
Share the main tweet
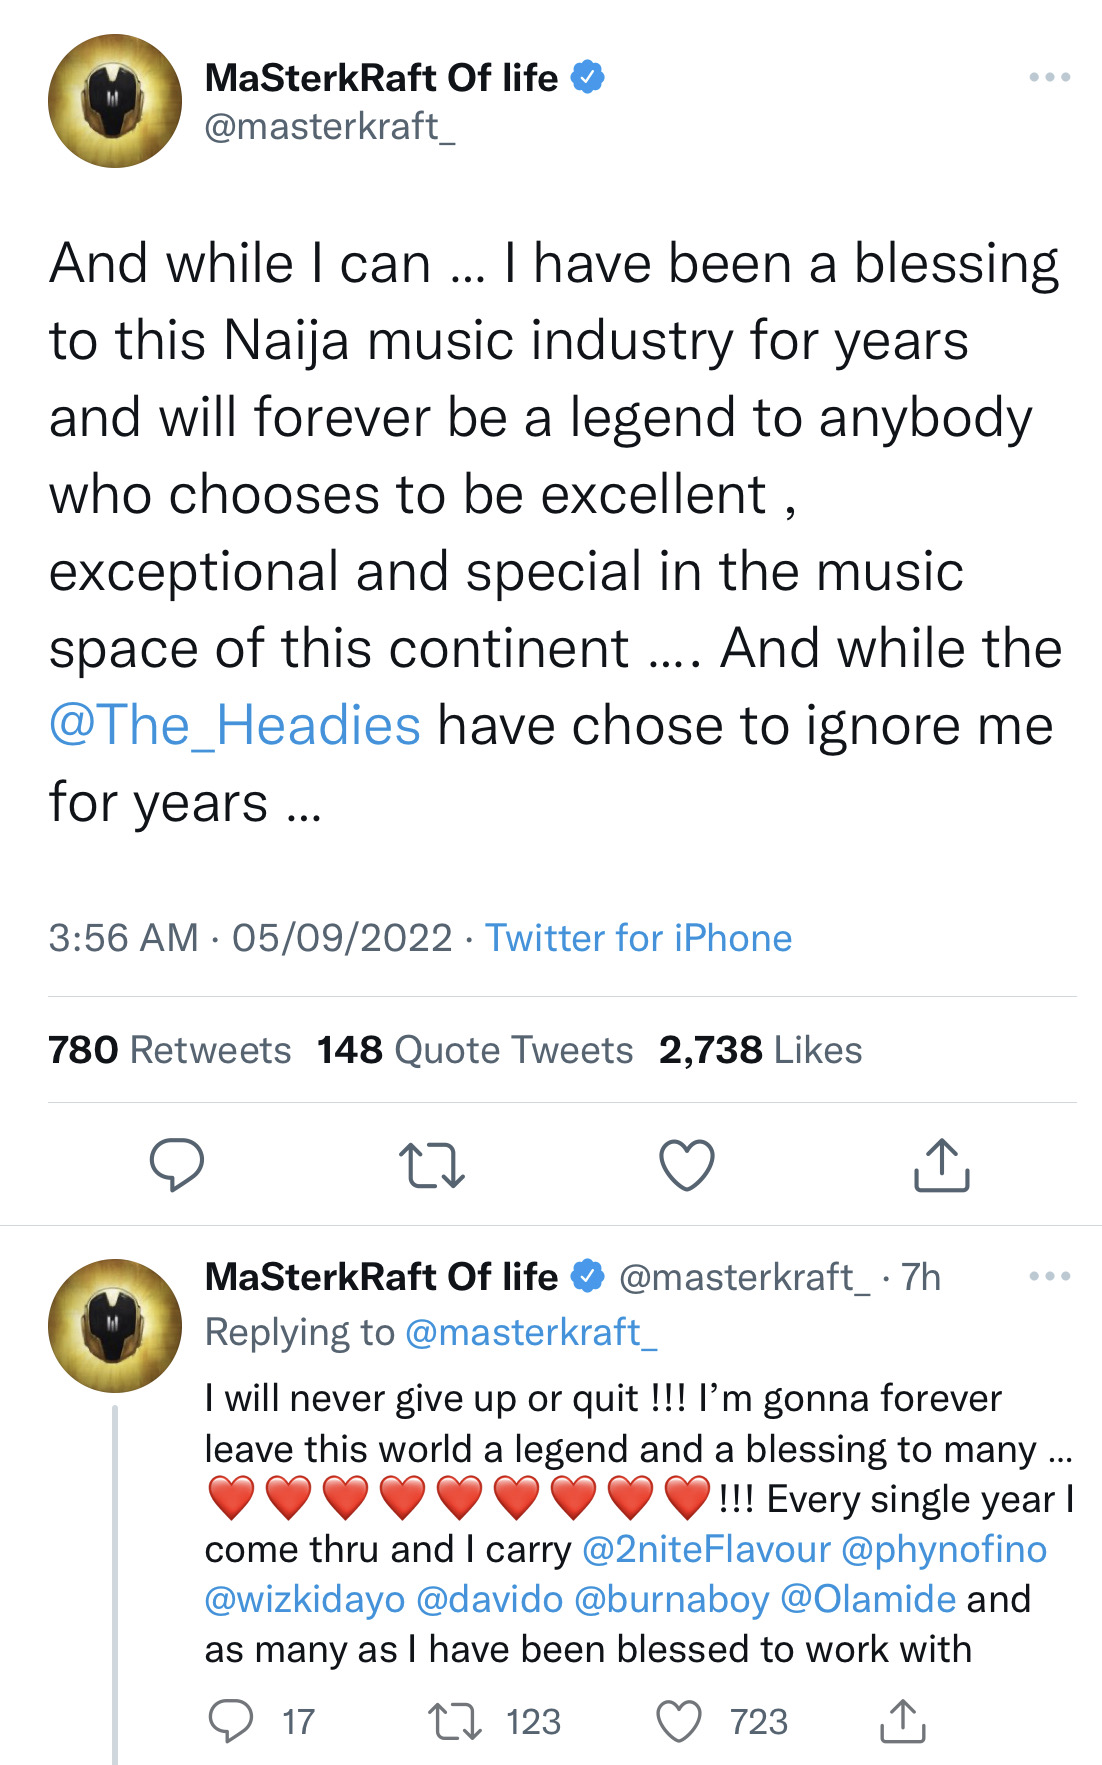click(942, 1165)
